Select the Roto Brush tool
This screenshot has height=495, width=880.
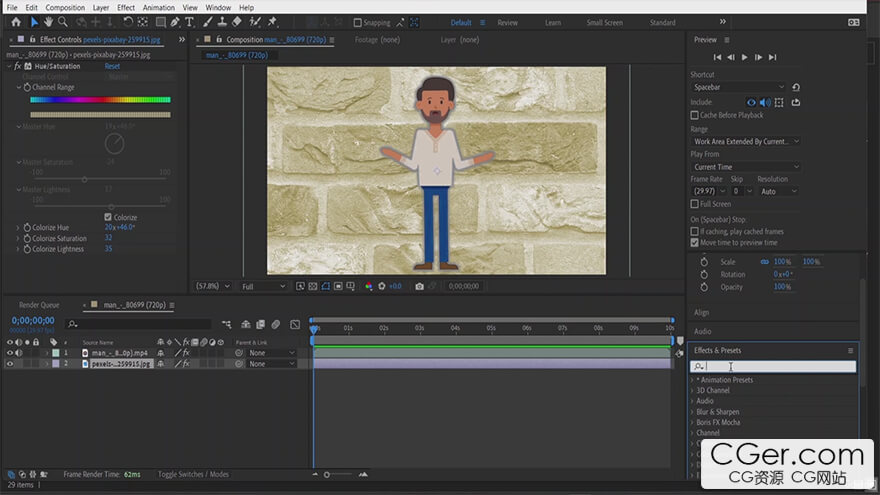255,22
